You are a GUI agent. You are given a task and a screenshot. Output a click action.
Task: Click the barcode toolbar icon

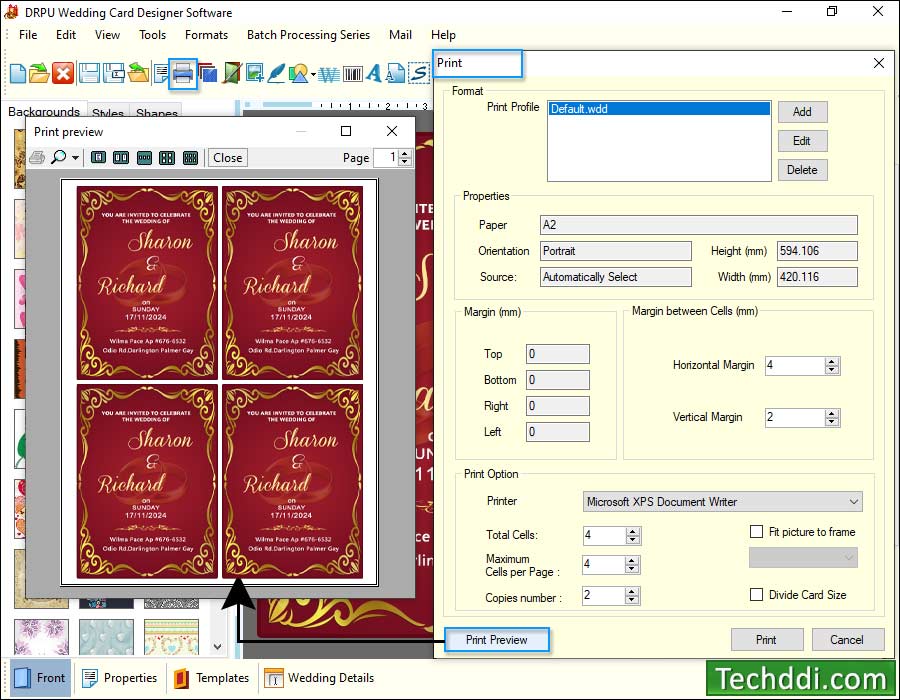pos(352,74)
